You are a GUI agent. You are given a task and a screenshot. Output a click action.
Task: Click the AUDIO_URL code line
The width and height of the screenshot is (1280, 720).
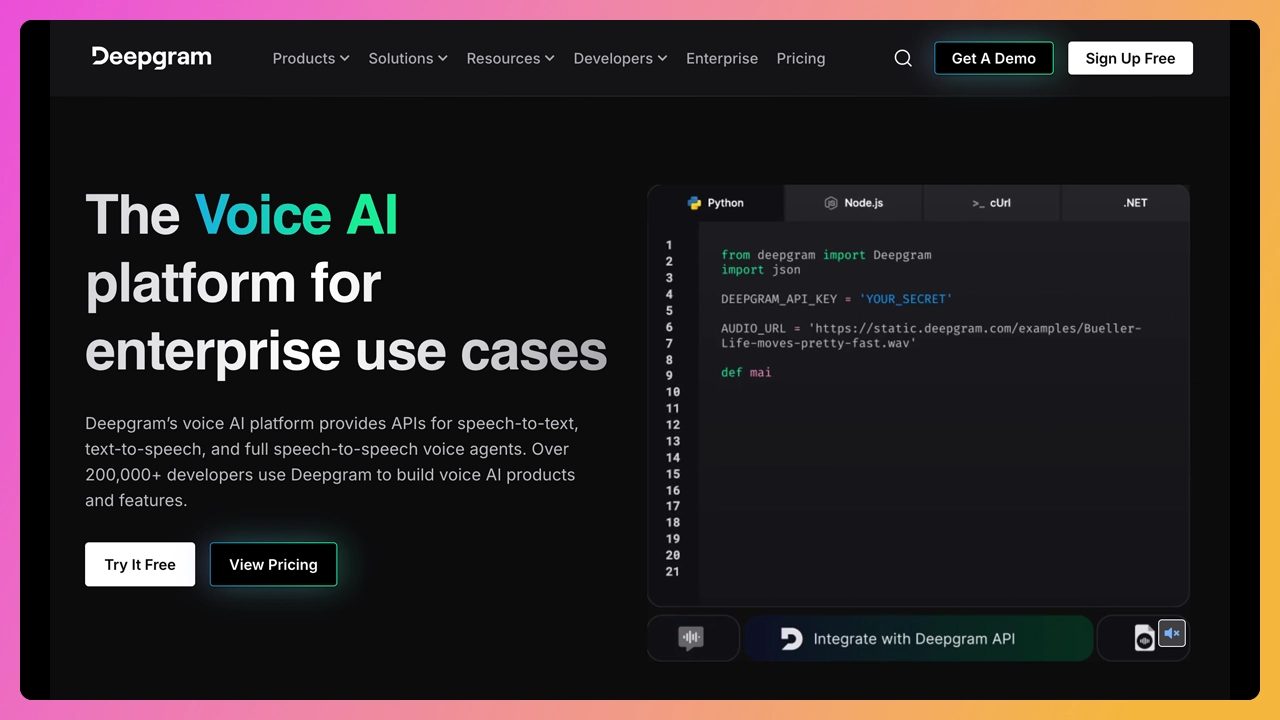[931, 335]
